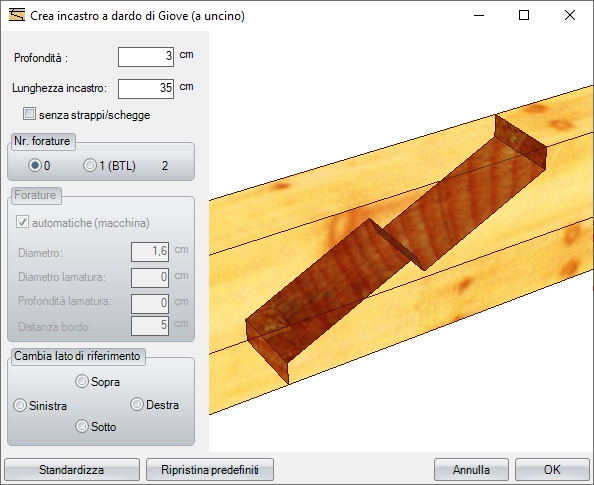
Task: Click the Ripristina predefiniti button
Action: [210, 470]
